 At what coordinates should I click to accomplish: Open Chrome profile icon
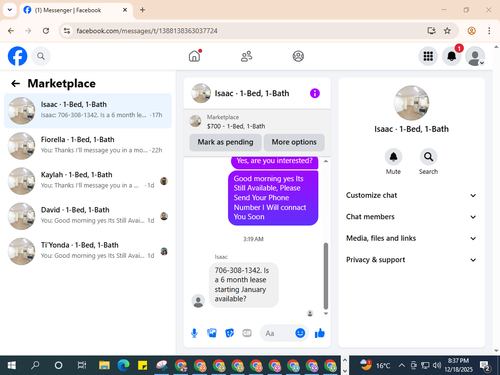471,31
